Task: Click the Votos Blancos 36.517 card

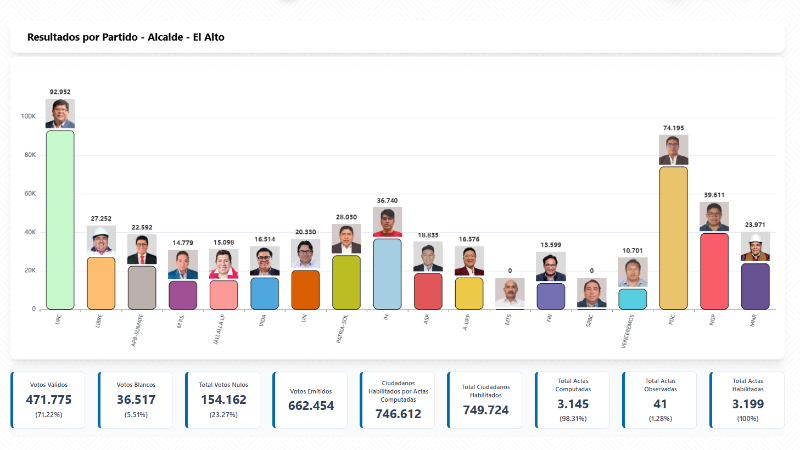Action: (138, 400)
